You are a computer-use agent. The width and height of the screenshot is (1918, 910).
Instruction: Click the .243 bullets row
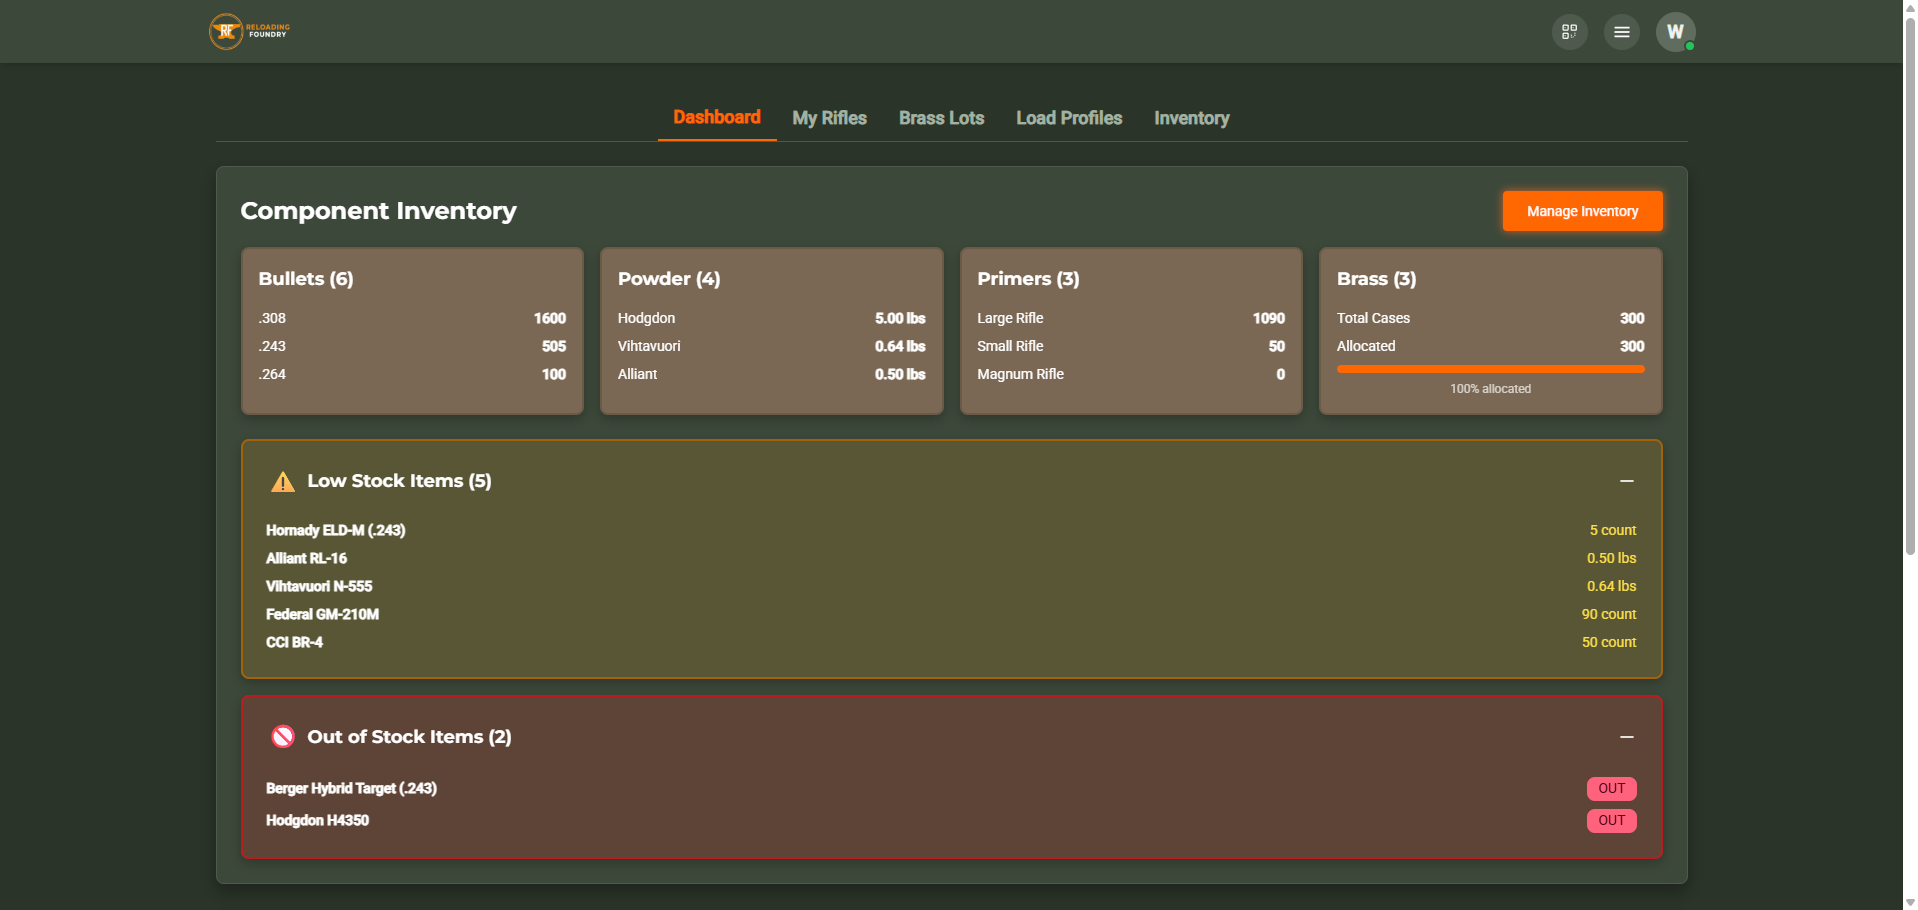[x=412, y=346]
